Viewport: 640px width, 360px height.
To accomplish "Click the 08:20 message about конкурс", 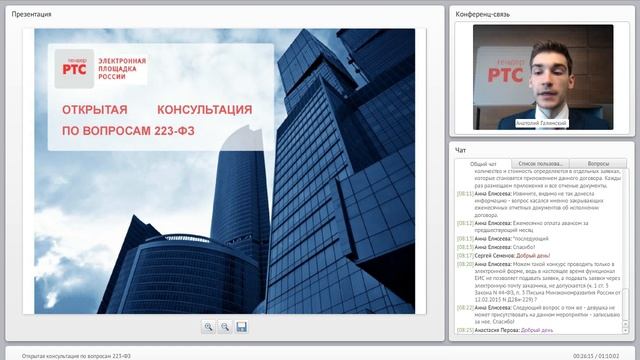I will (x=539, y=282).
